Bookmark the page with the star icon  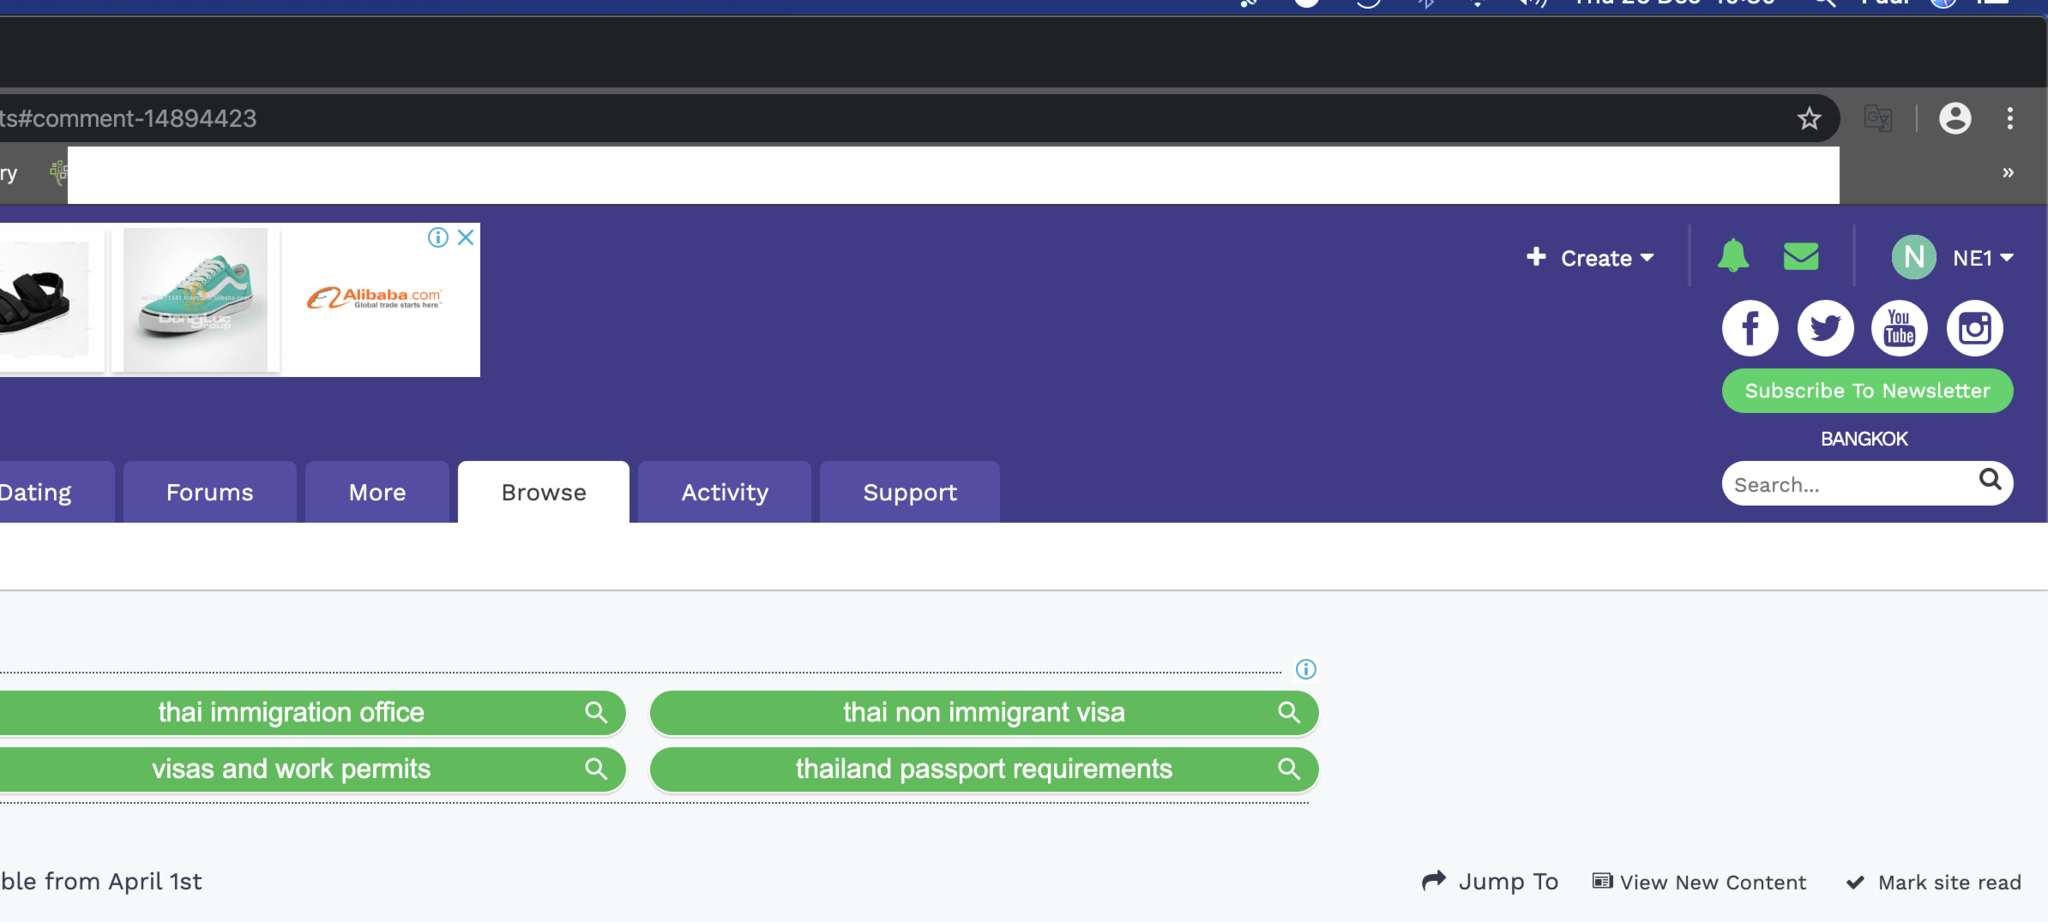pyautogui.click(x=1810, y=118)
